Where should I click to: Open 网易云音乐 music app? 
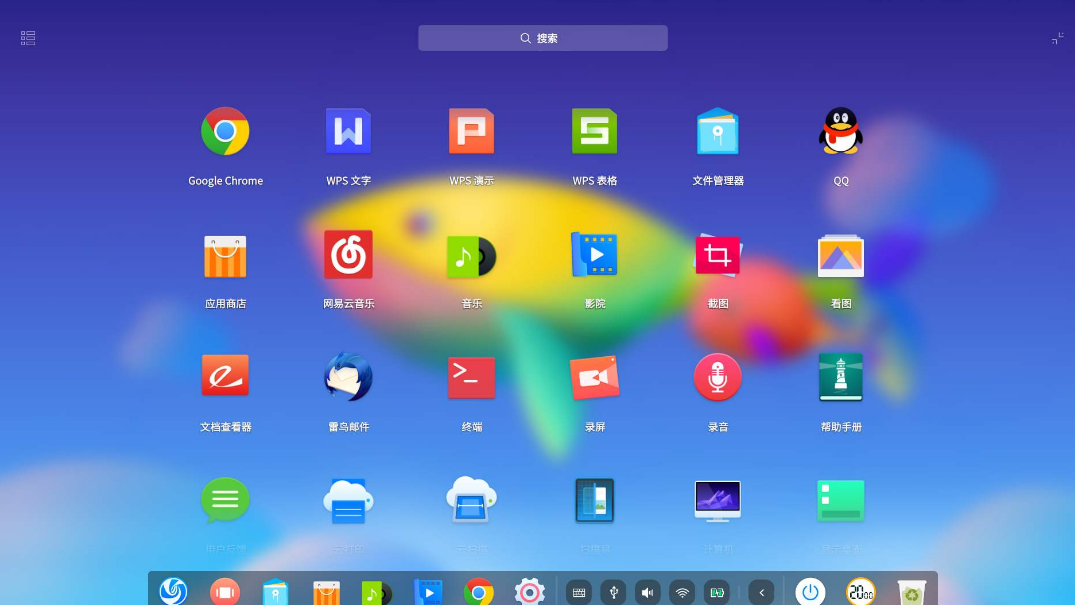[x=348, y=255]
